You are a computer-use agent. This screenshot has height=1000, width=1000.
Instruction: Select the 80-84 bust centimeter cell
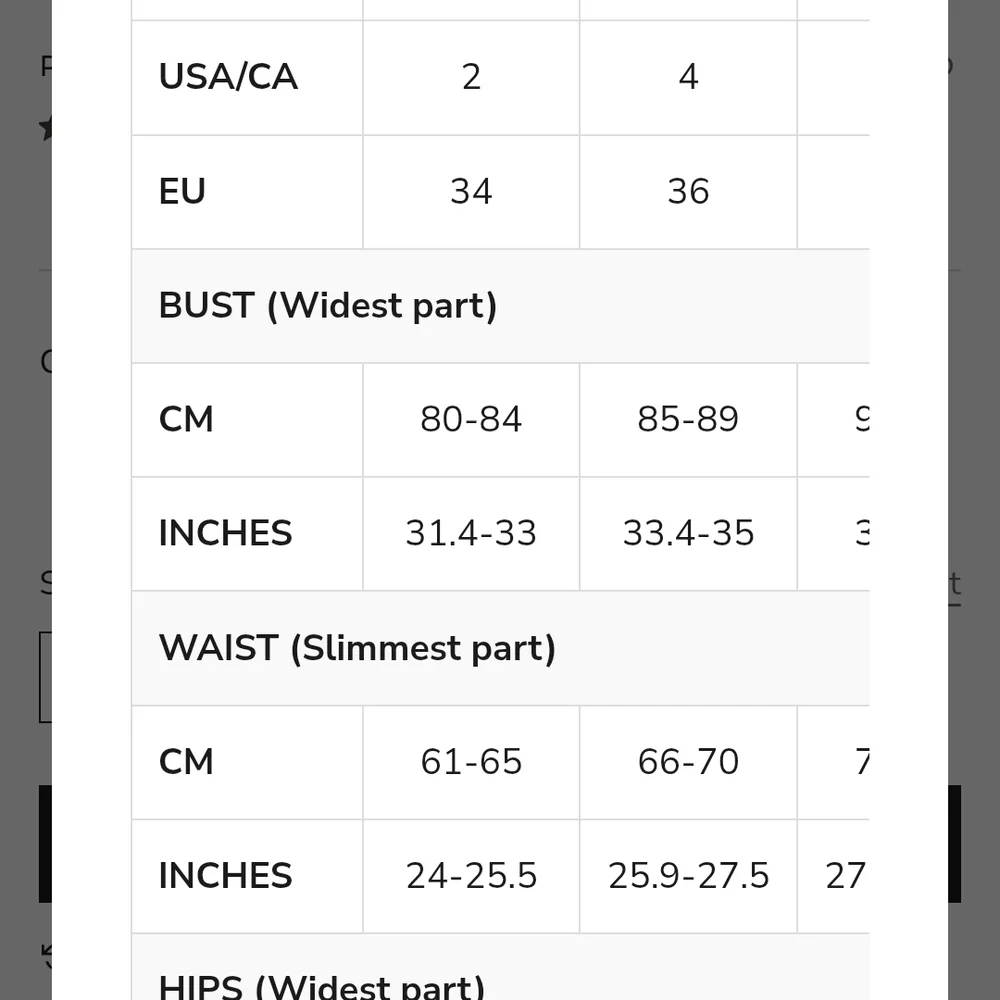pyautogui.click(x=471, y=419)
